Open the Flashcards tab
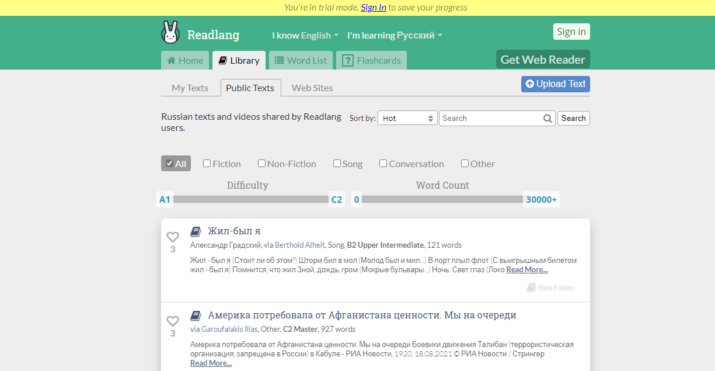This screenshot has width=715, height=371. tap(372, 60)
